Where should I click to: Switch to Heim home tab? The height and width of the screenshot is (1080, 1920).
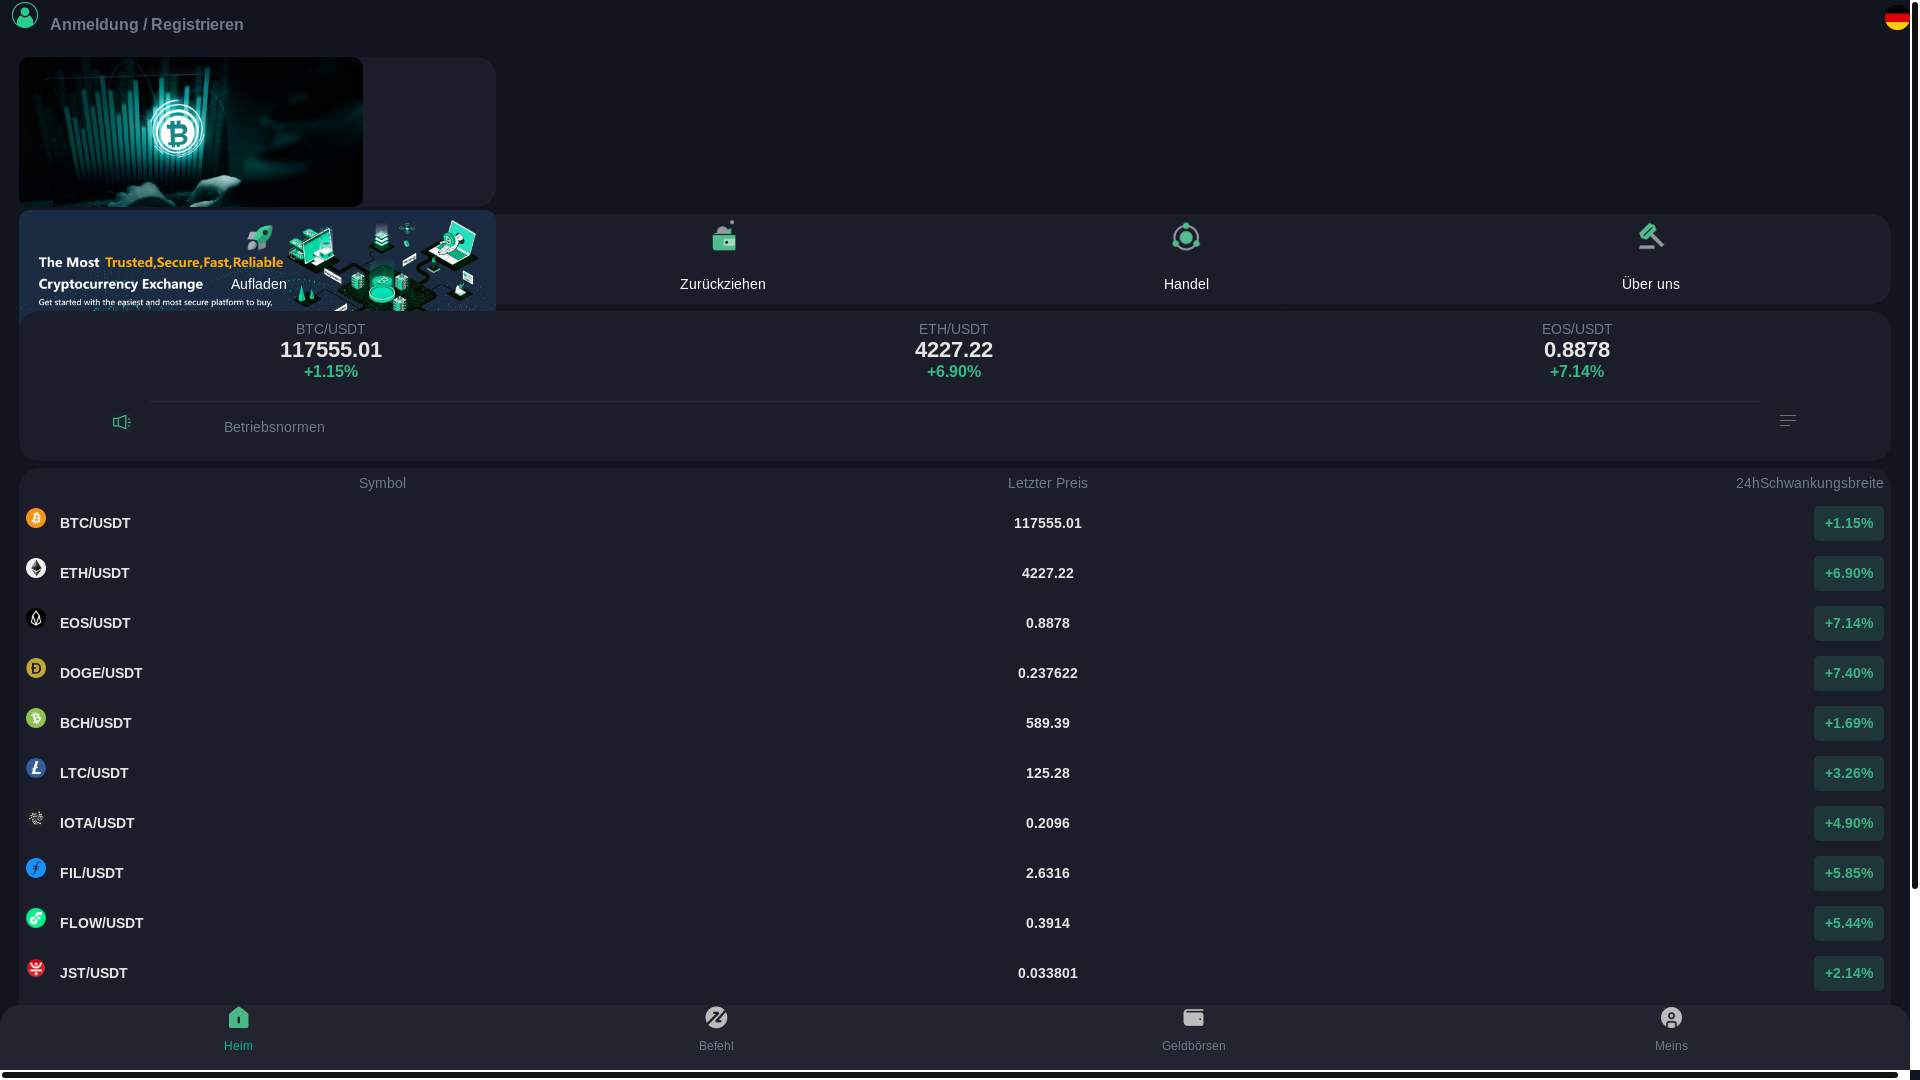[x=238, y=1030]
